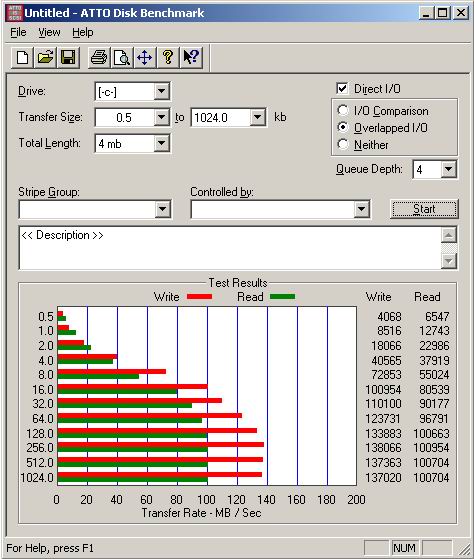The height and width of the screenshot is (559, 474).
Task: Activate the context help pointer icon
Action: [191, 57]
